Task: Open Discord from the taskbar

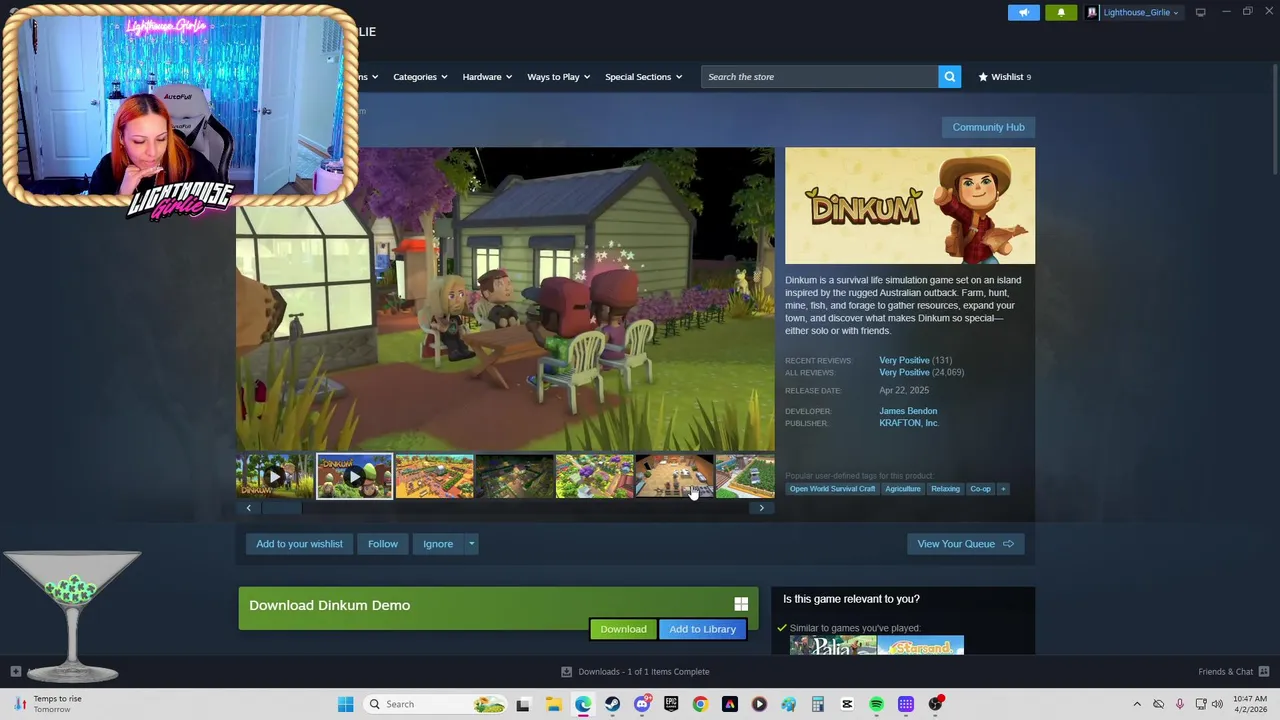Action: click(642, 704)
